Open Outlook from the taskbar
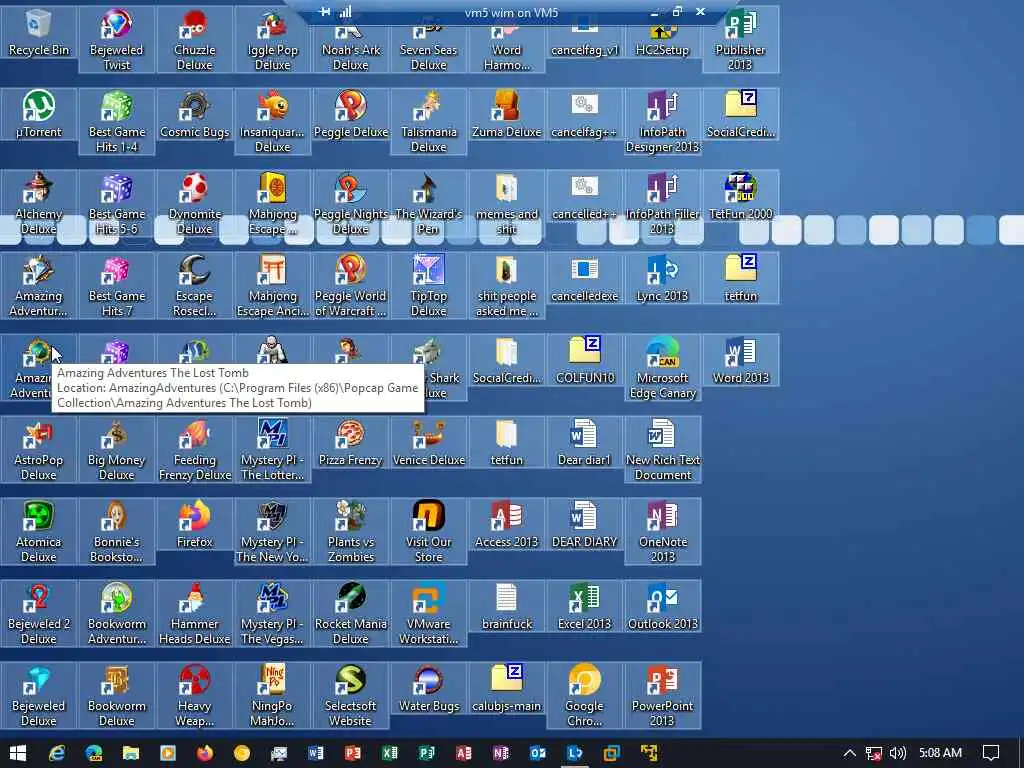Screen dimensions: 1024x768 point(537,753)
